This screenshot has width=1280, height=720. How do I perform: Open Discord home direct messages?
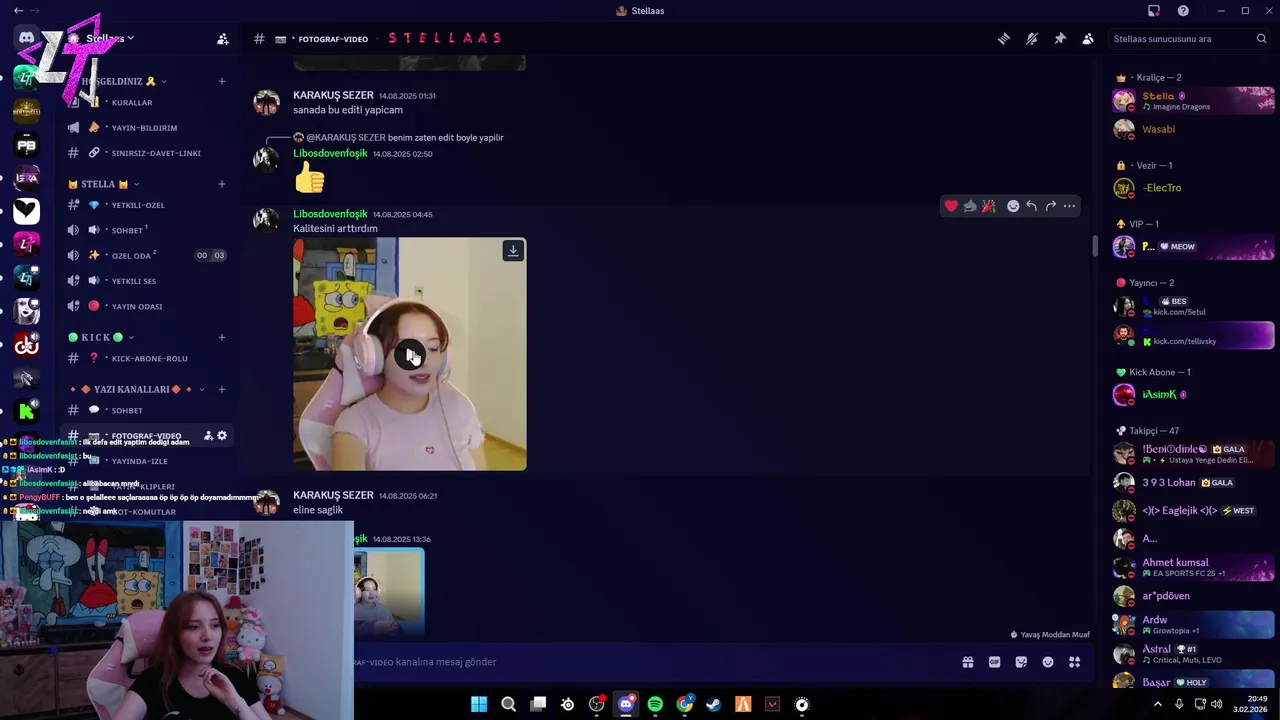coord(27,38)
